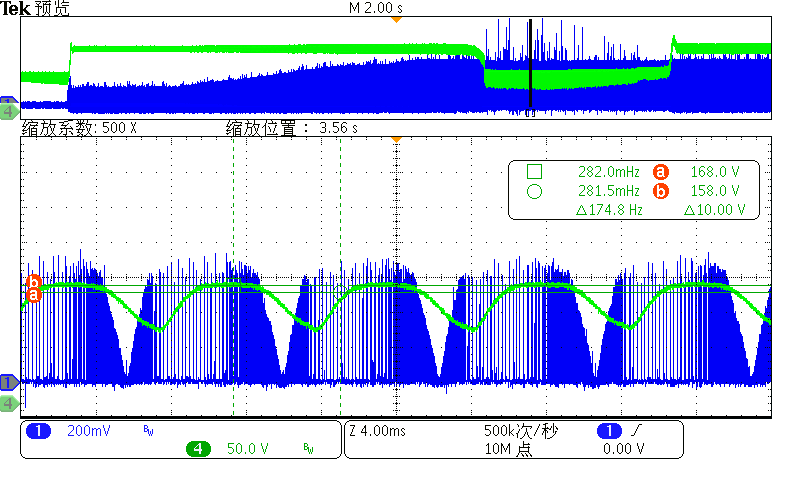Click the 0.00 V trigger level readout
This screenshot has height=480, width=800.
[x=623, y=449]
